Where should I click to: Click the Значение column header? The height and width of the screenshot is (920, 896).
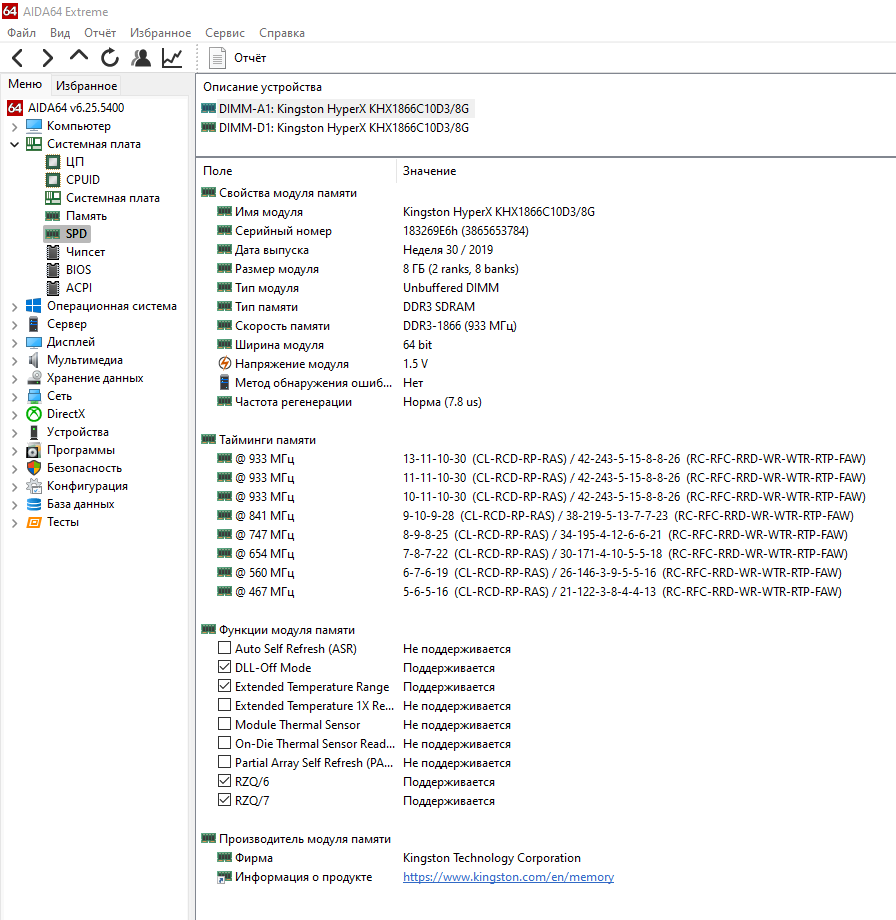(x=430, y=171)
